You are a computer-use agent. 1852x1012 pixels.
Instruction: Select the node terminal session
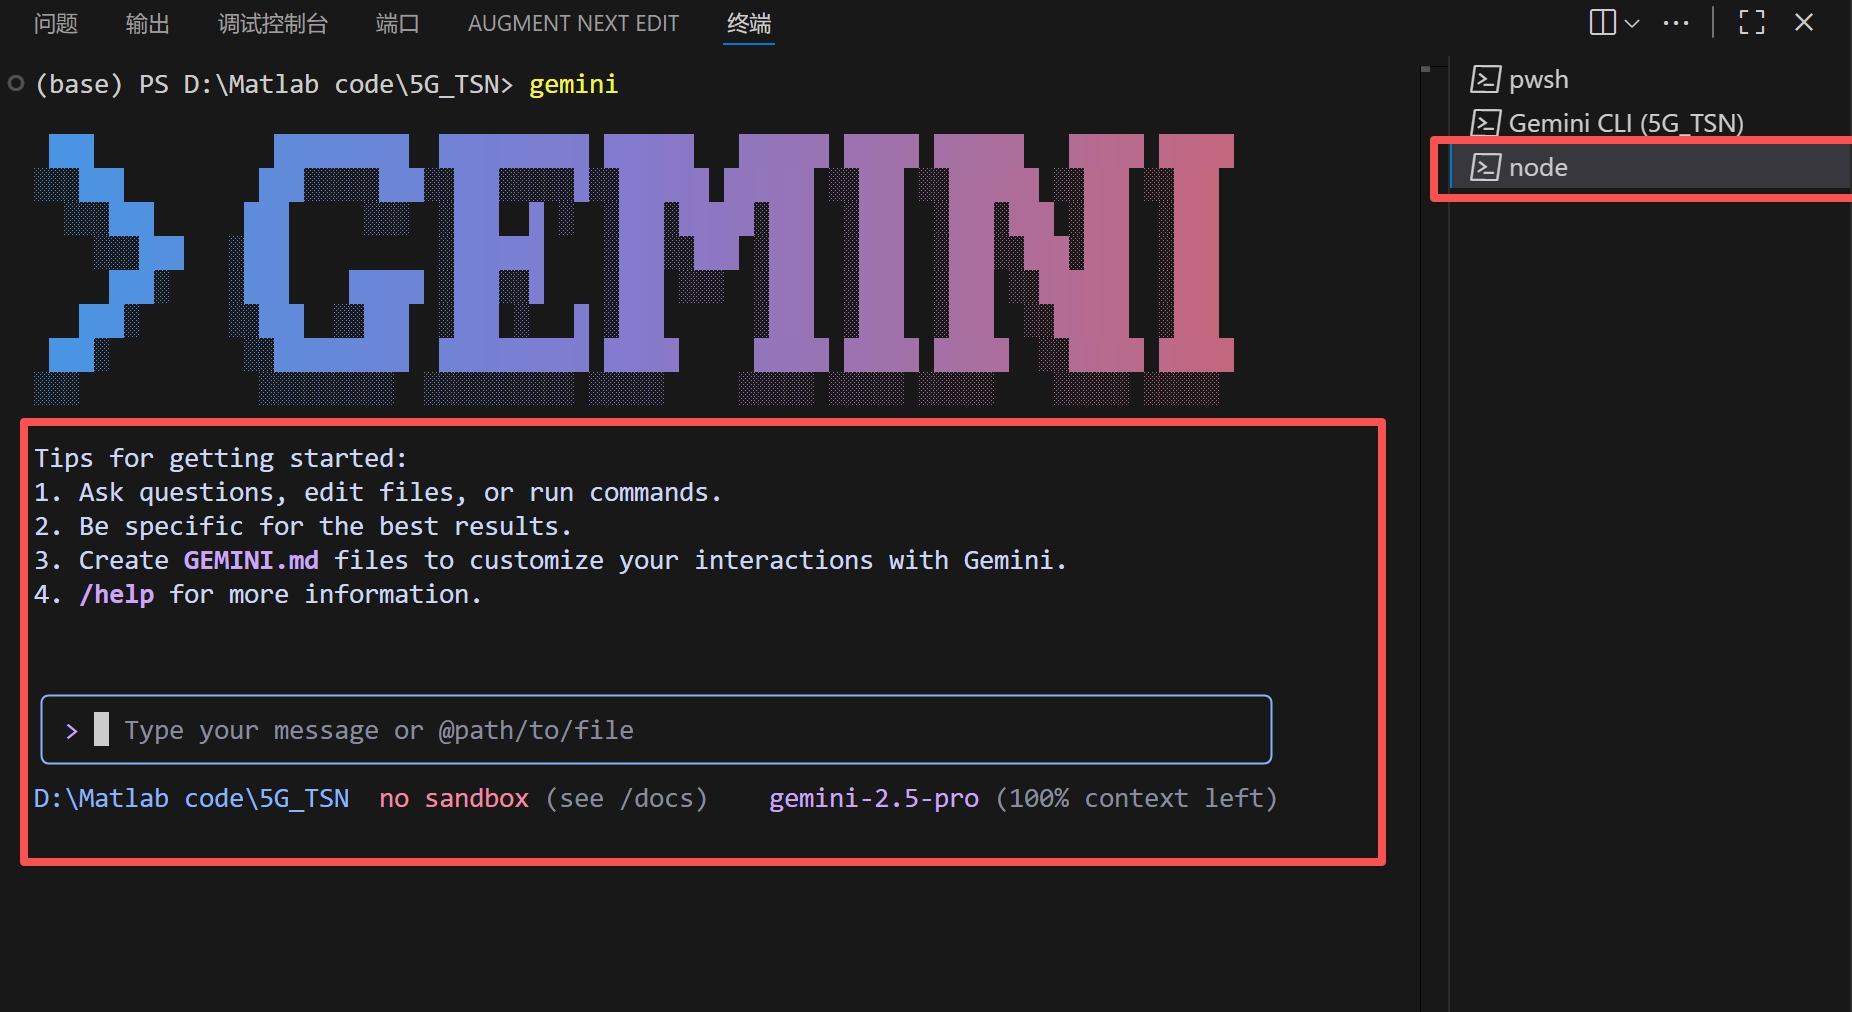[x=1537, y=167]
